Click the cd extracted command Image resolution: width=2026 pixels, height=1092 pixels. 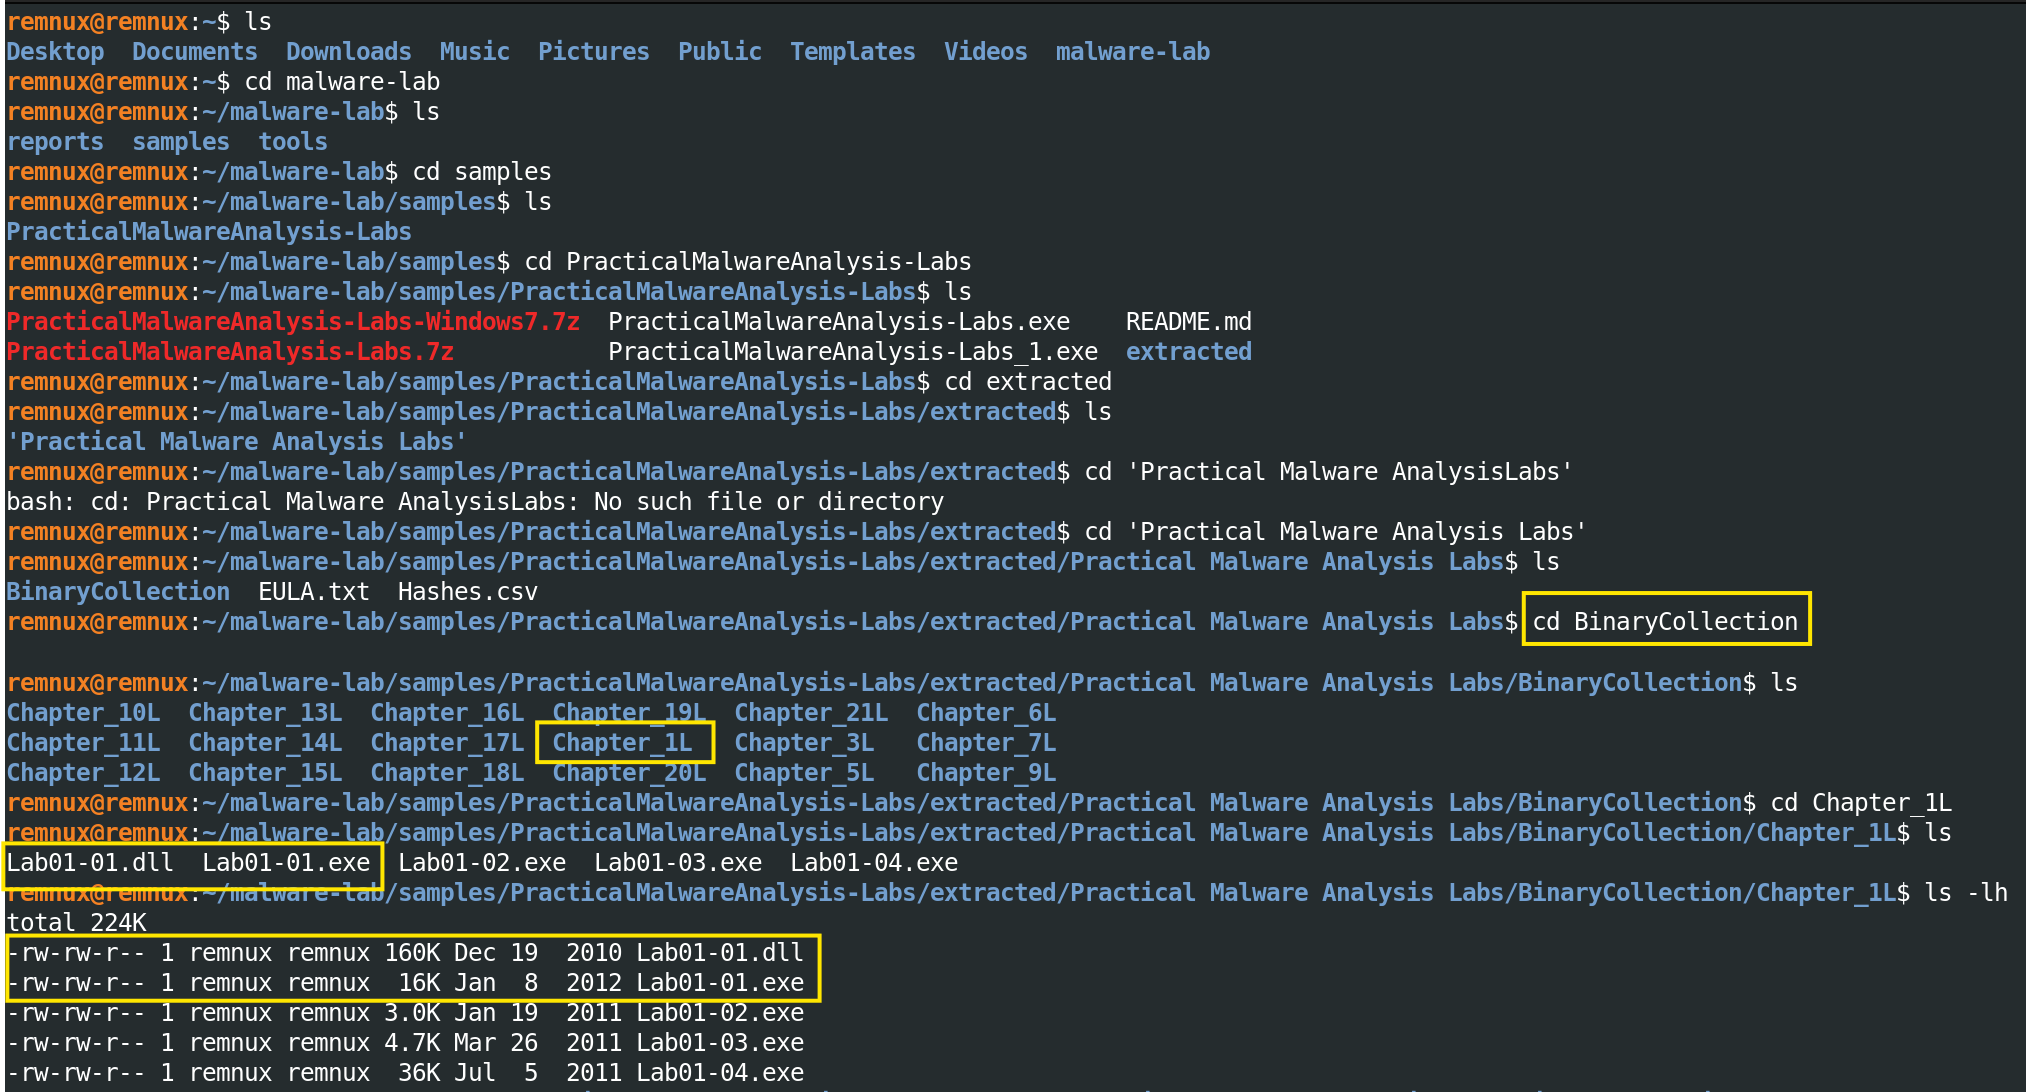(1028, 382)
